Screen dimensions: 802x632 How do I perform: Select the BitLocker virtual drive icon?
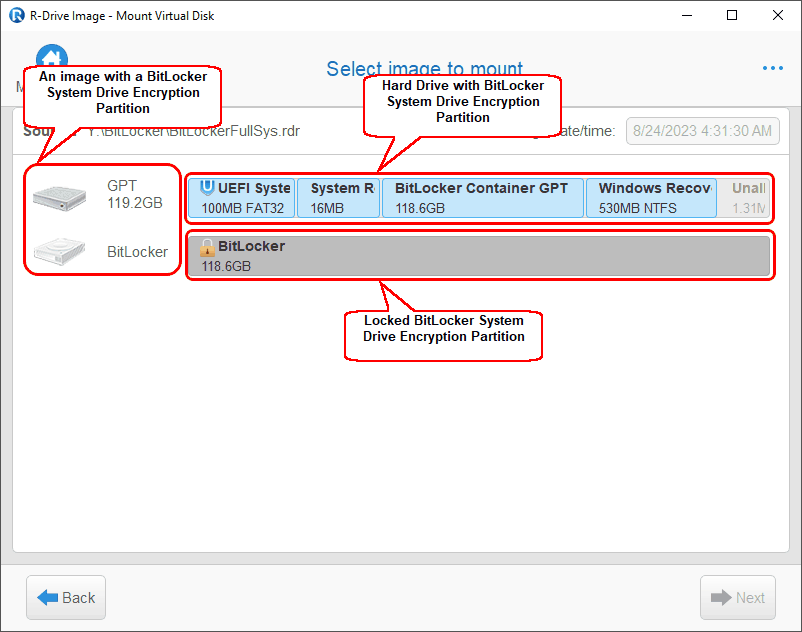59,251
